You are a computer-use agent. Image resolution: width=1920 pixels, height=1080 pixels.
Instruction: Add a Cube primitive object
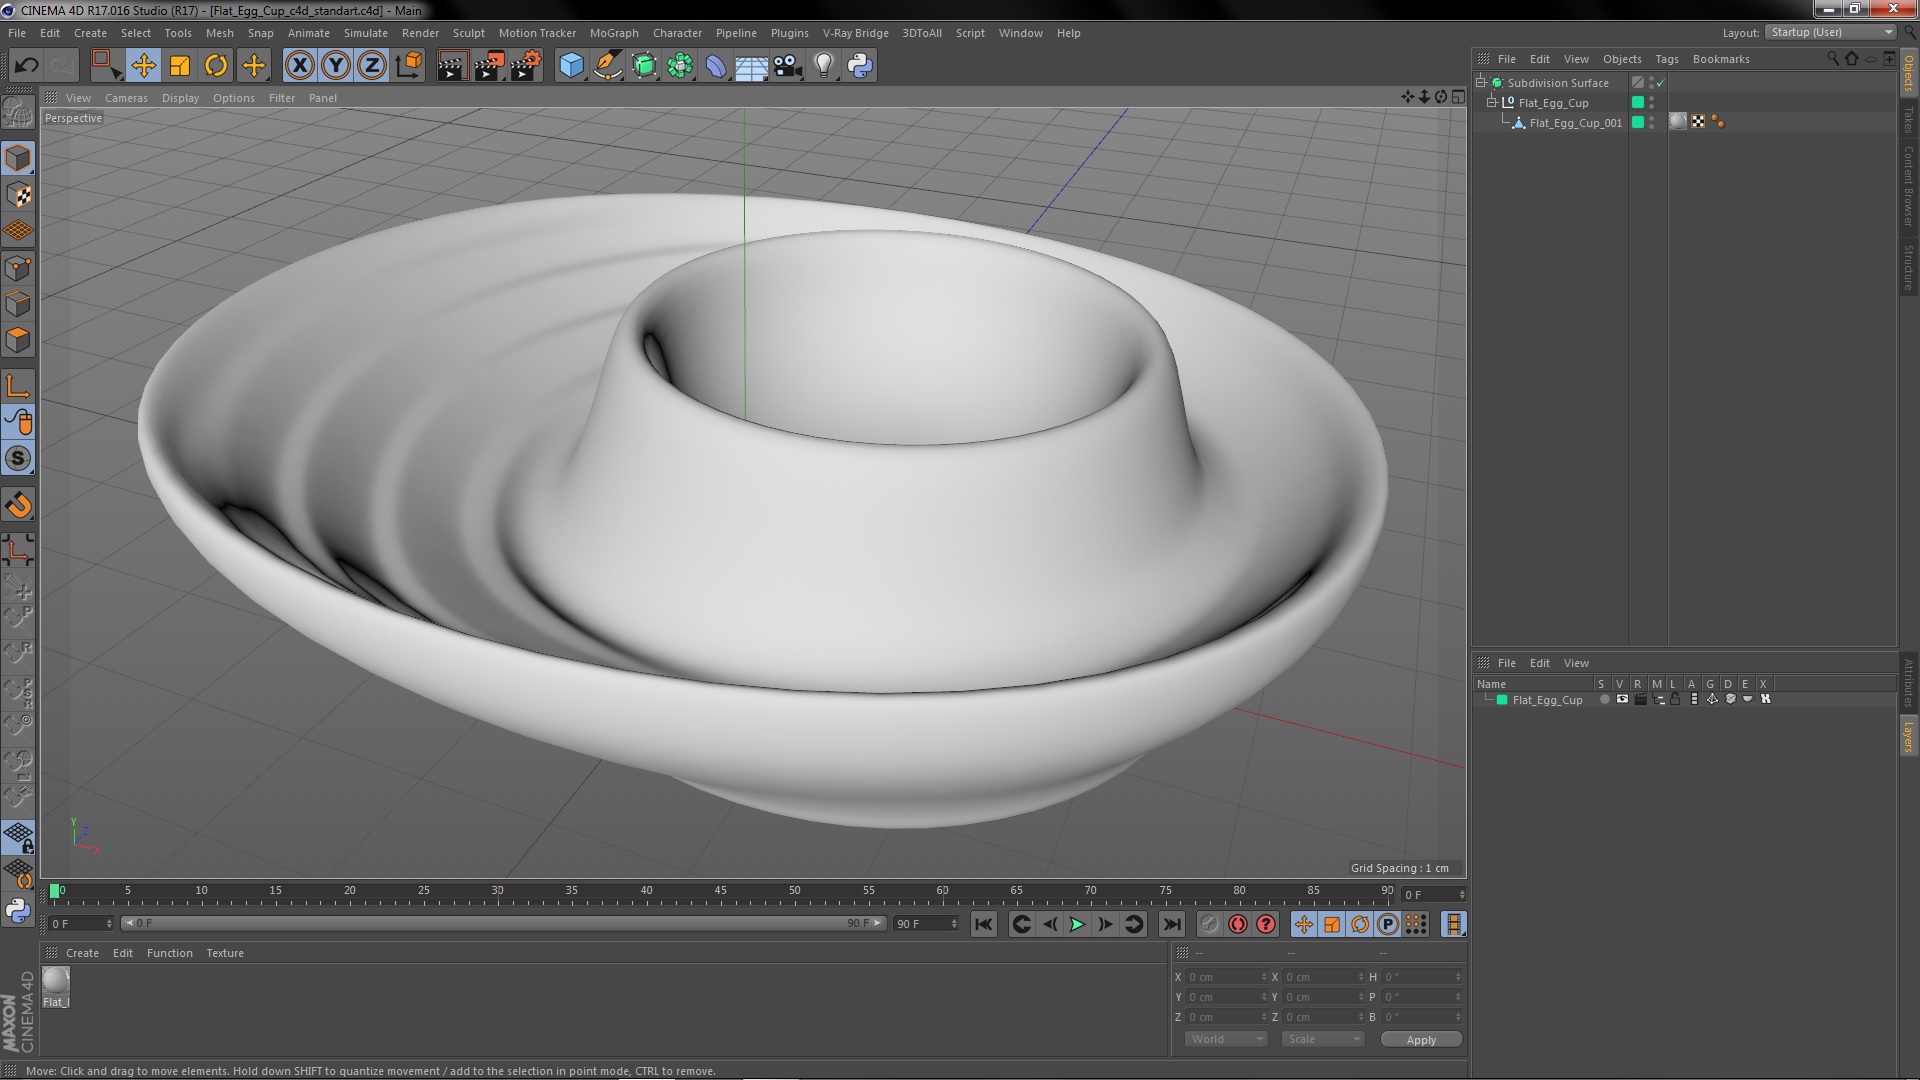click(571, 66)
